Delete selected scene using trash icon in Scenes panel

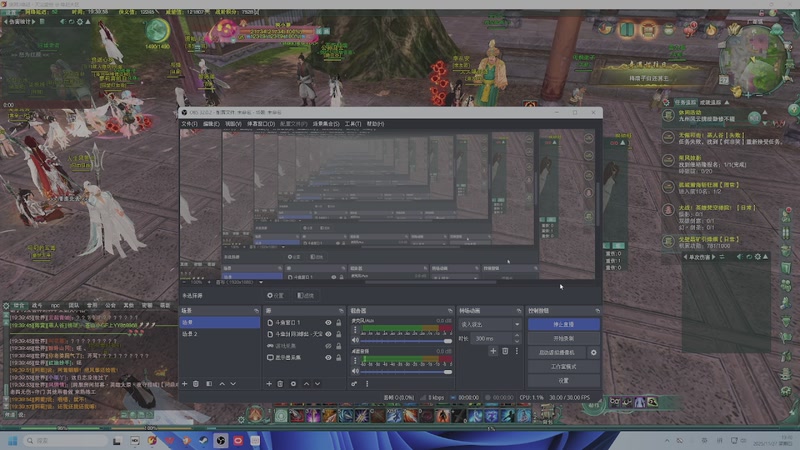point(196,384)
